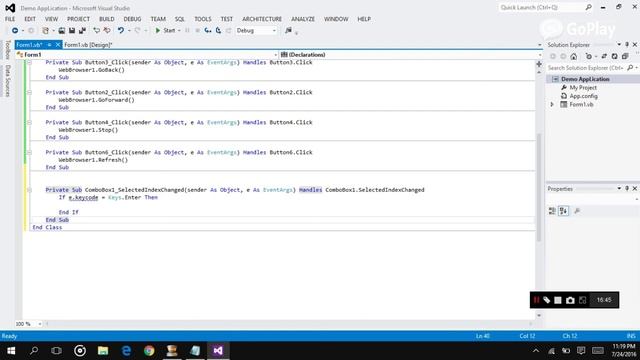Click the Find in Files toolbar icon

tap(288, 31)
